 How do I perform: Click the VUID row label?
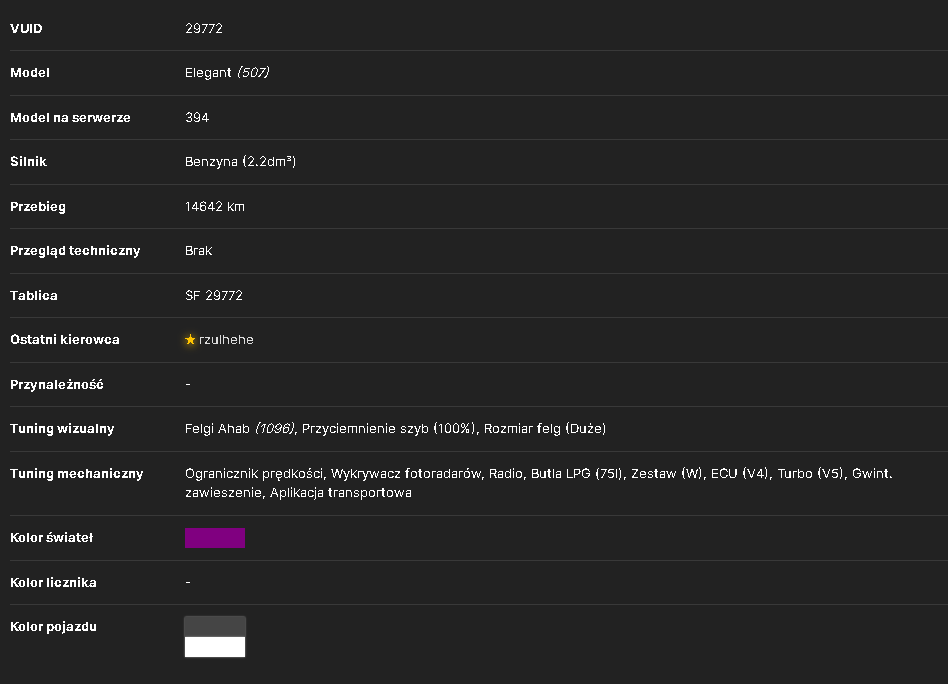coord(26,28)
